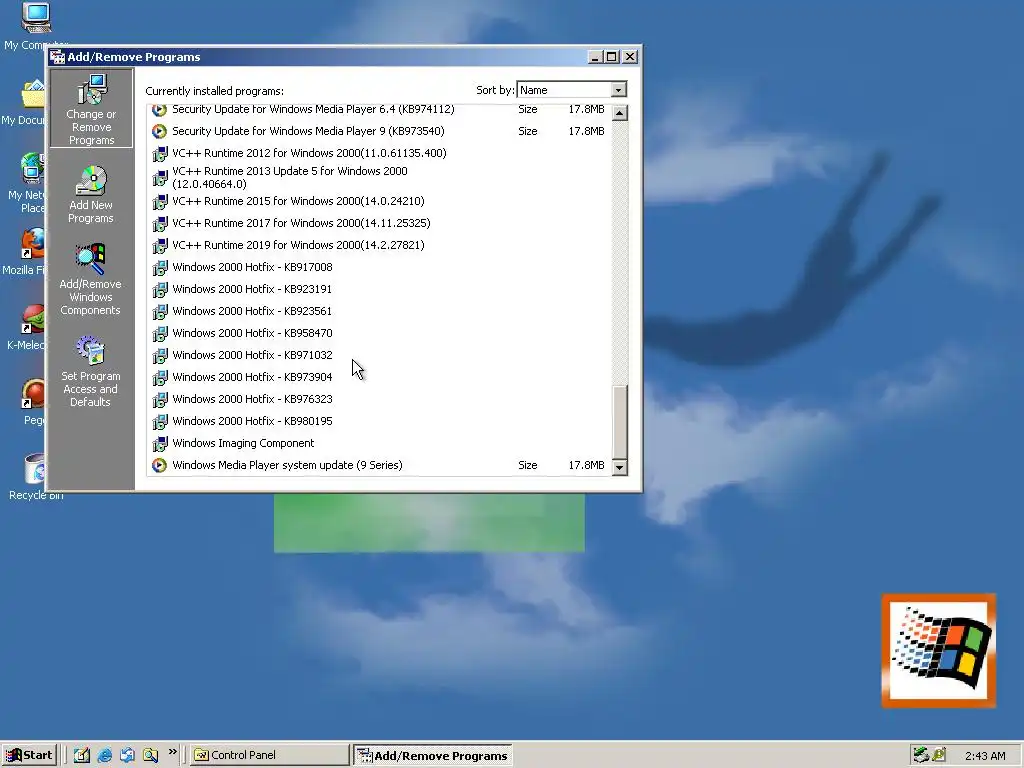Click installer icon beside VC++ Runtime 2012
The image size is (1024, 768).
point(159,154)
